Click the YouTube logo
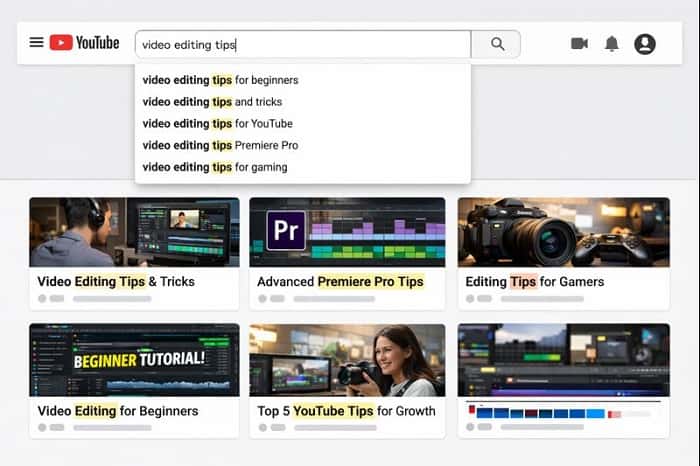This screenshot has width=700, height=466. click(84, 43)
